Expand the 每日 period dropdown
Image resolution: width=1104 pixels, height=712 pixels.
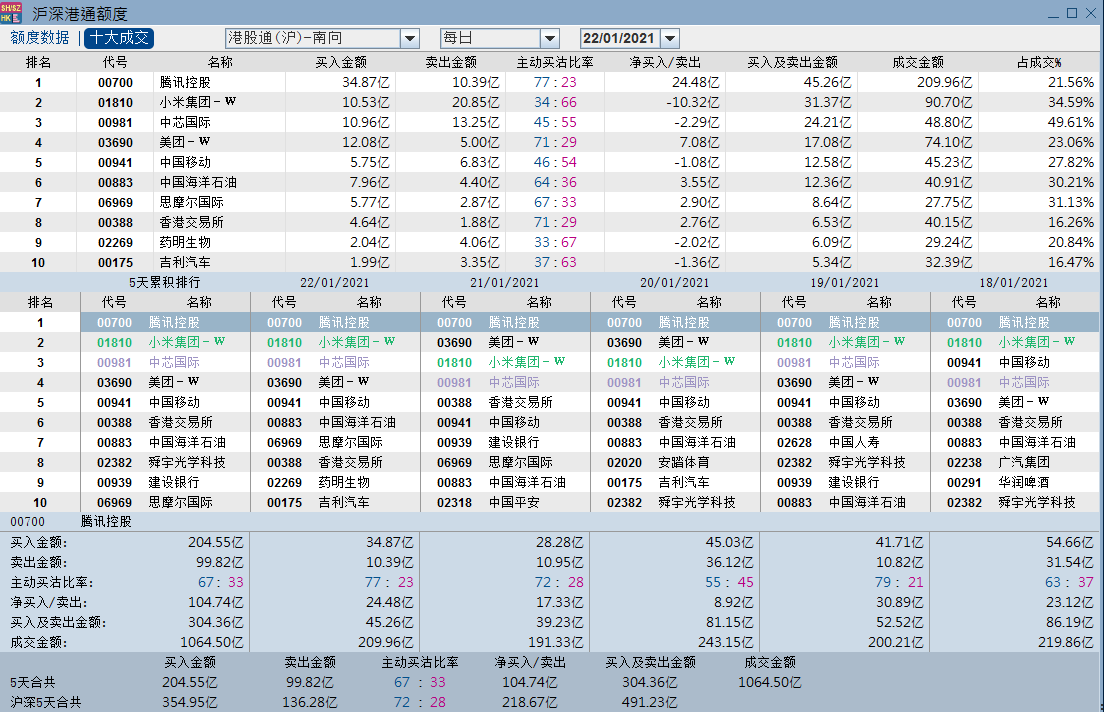[x=550, y=38]
